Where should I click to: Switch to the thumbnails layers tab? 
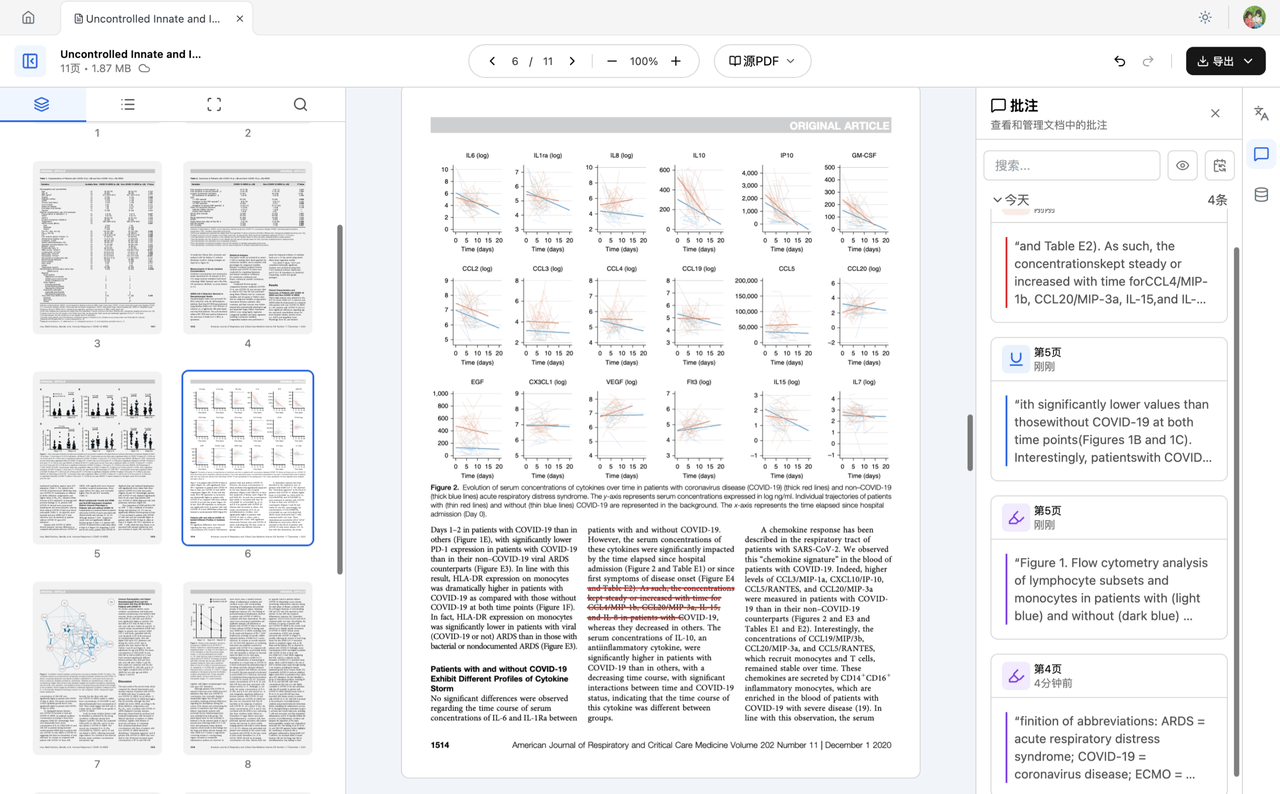pyautogui.click(x=42, y=104)
